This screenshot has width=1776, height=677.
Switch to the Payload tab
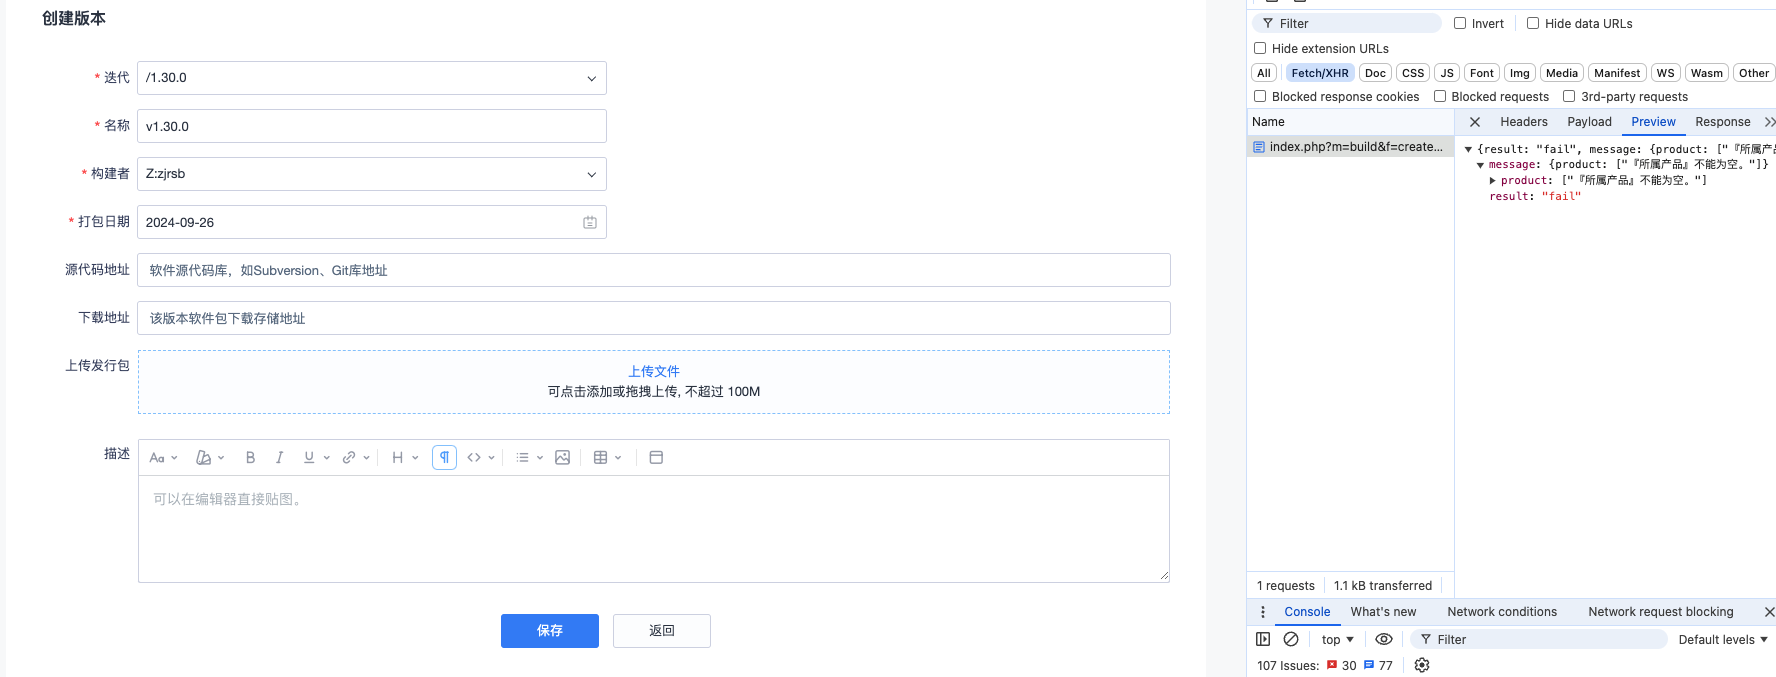point(1589,122)
